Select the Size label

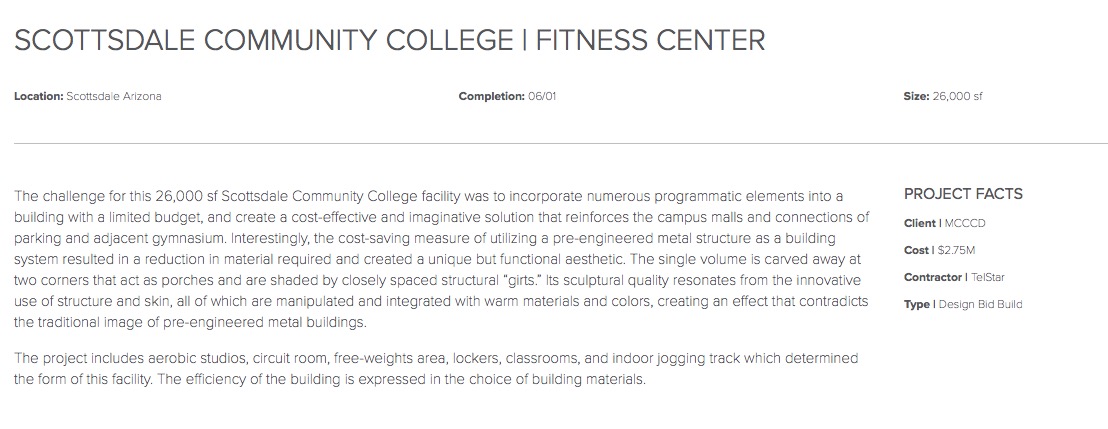click(917, 96)
